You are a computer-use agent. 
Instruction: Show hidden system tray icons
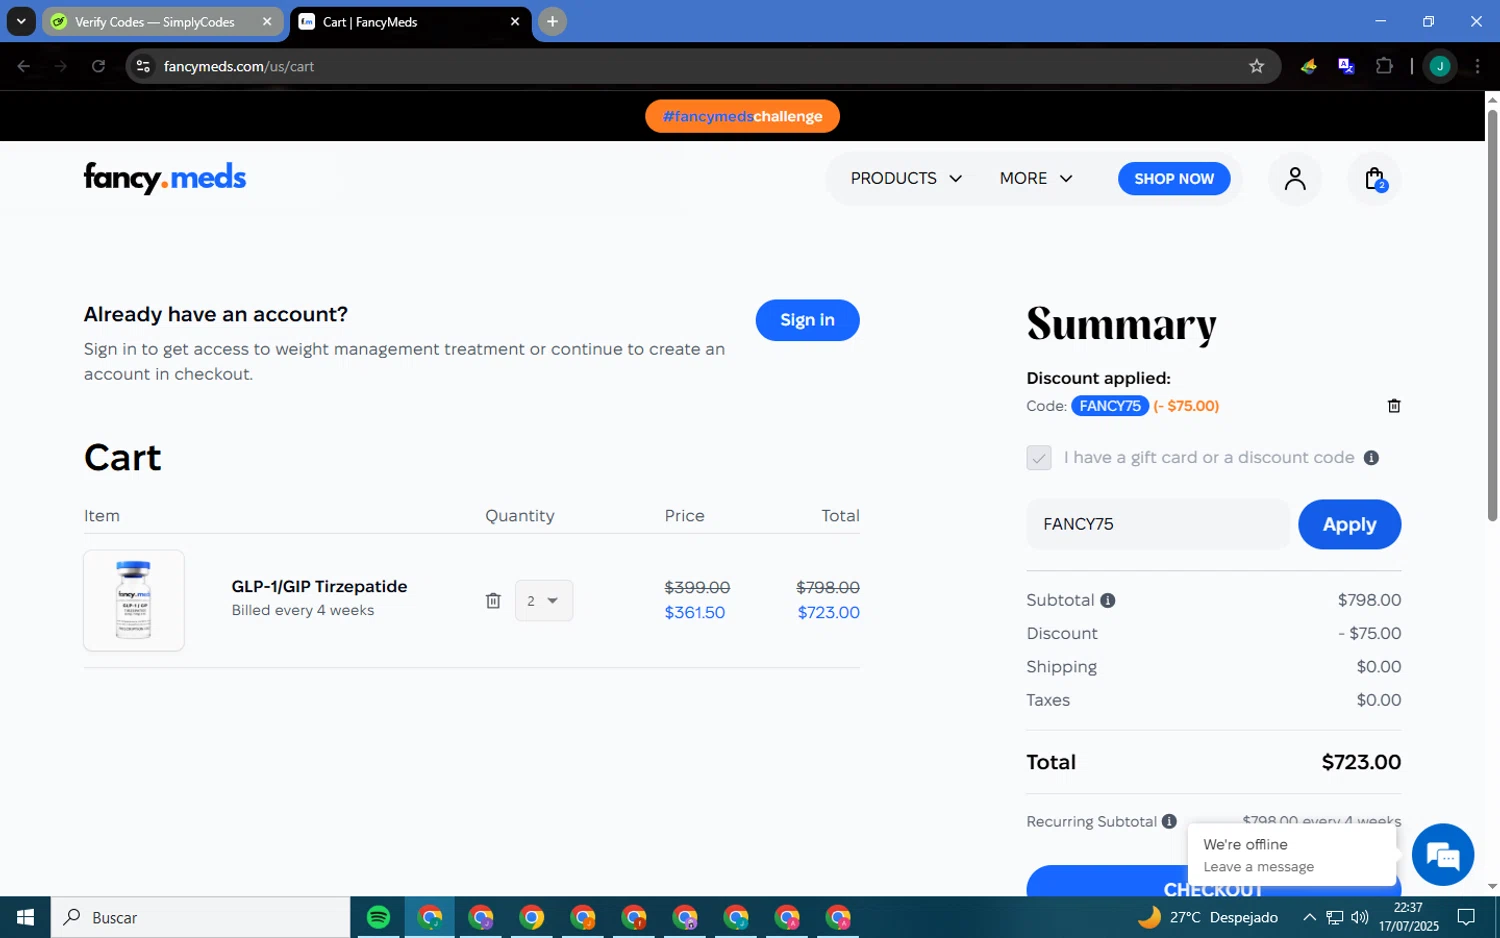(1309, 917)
